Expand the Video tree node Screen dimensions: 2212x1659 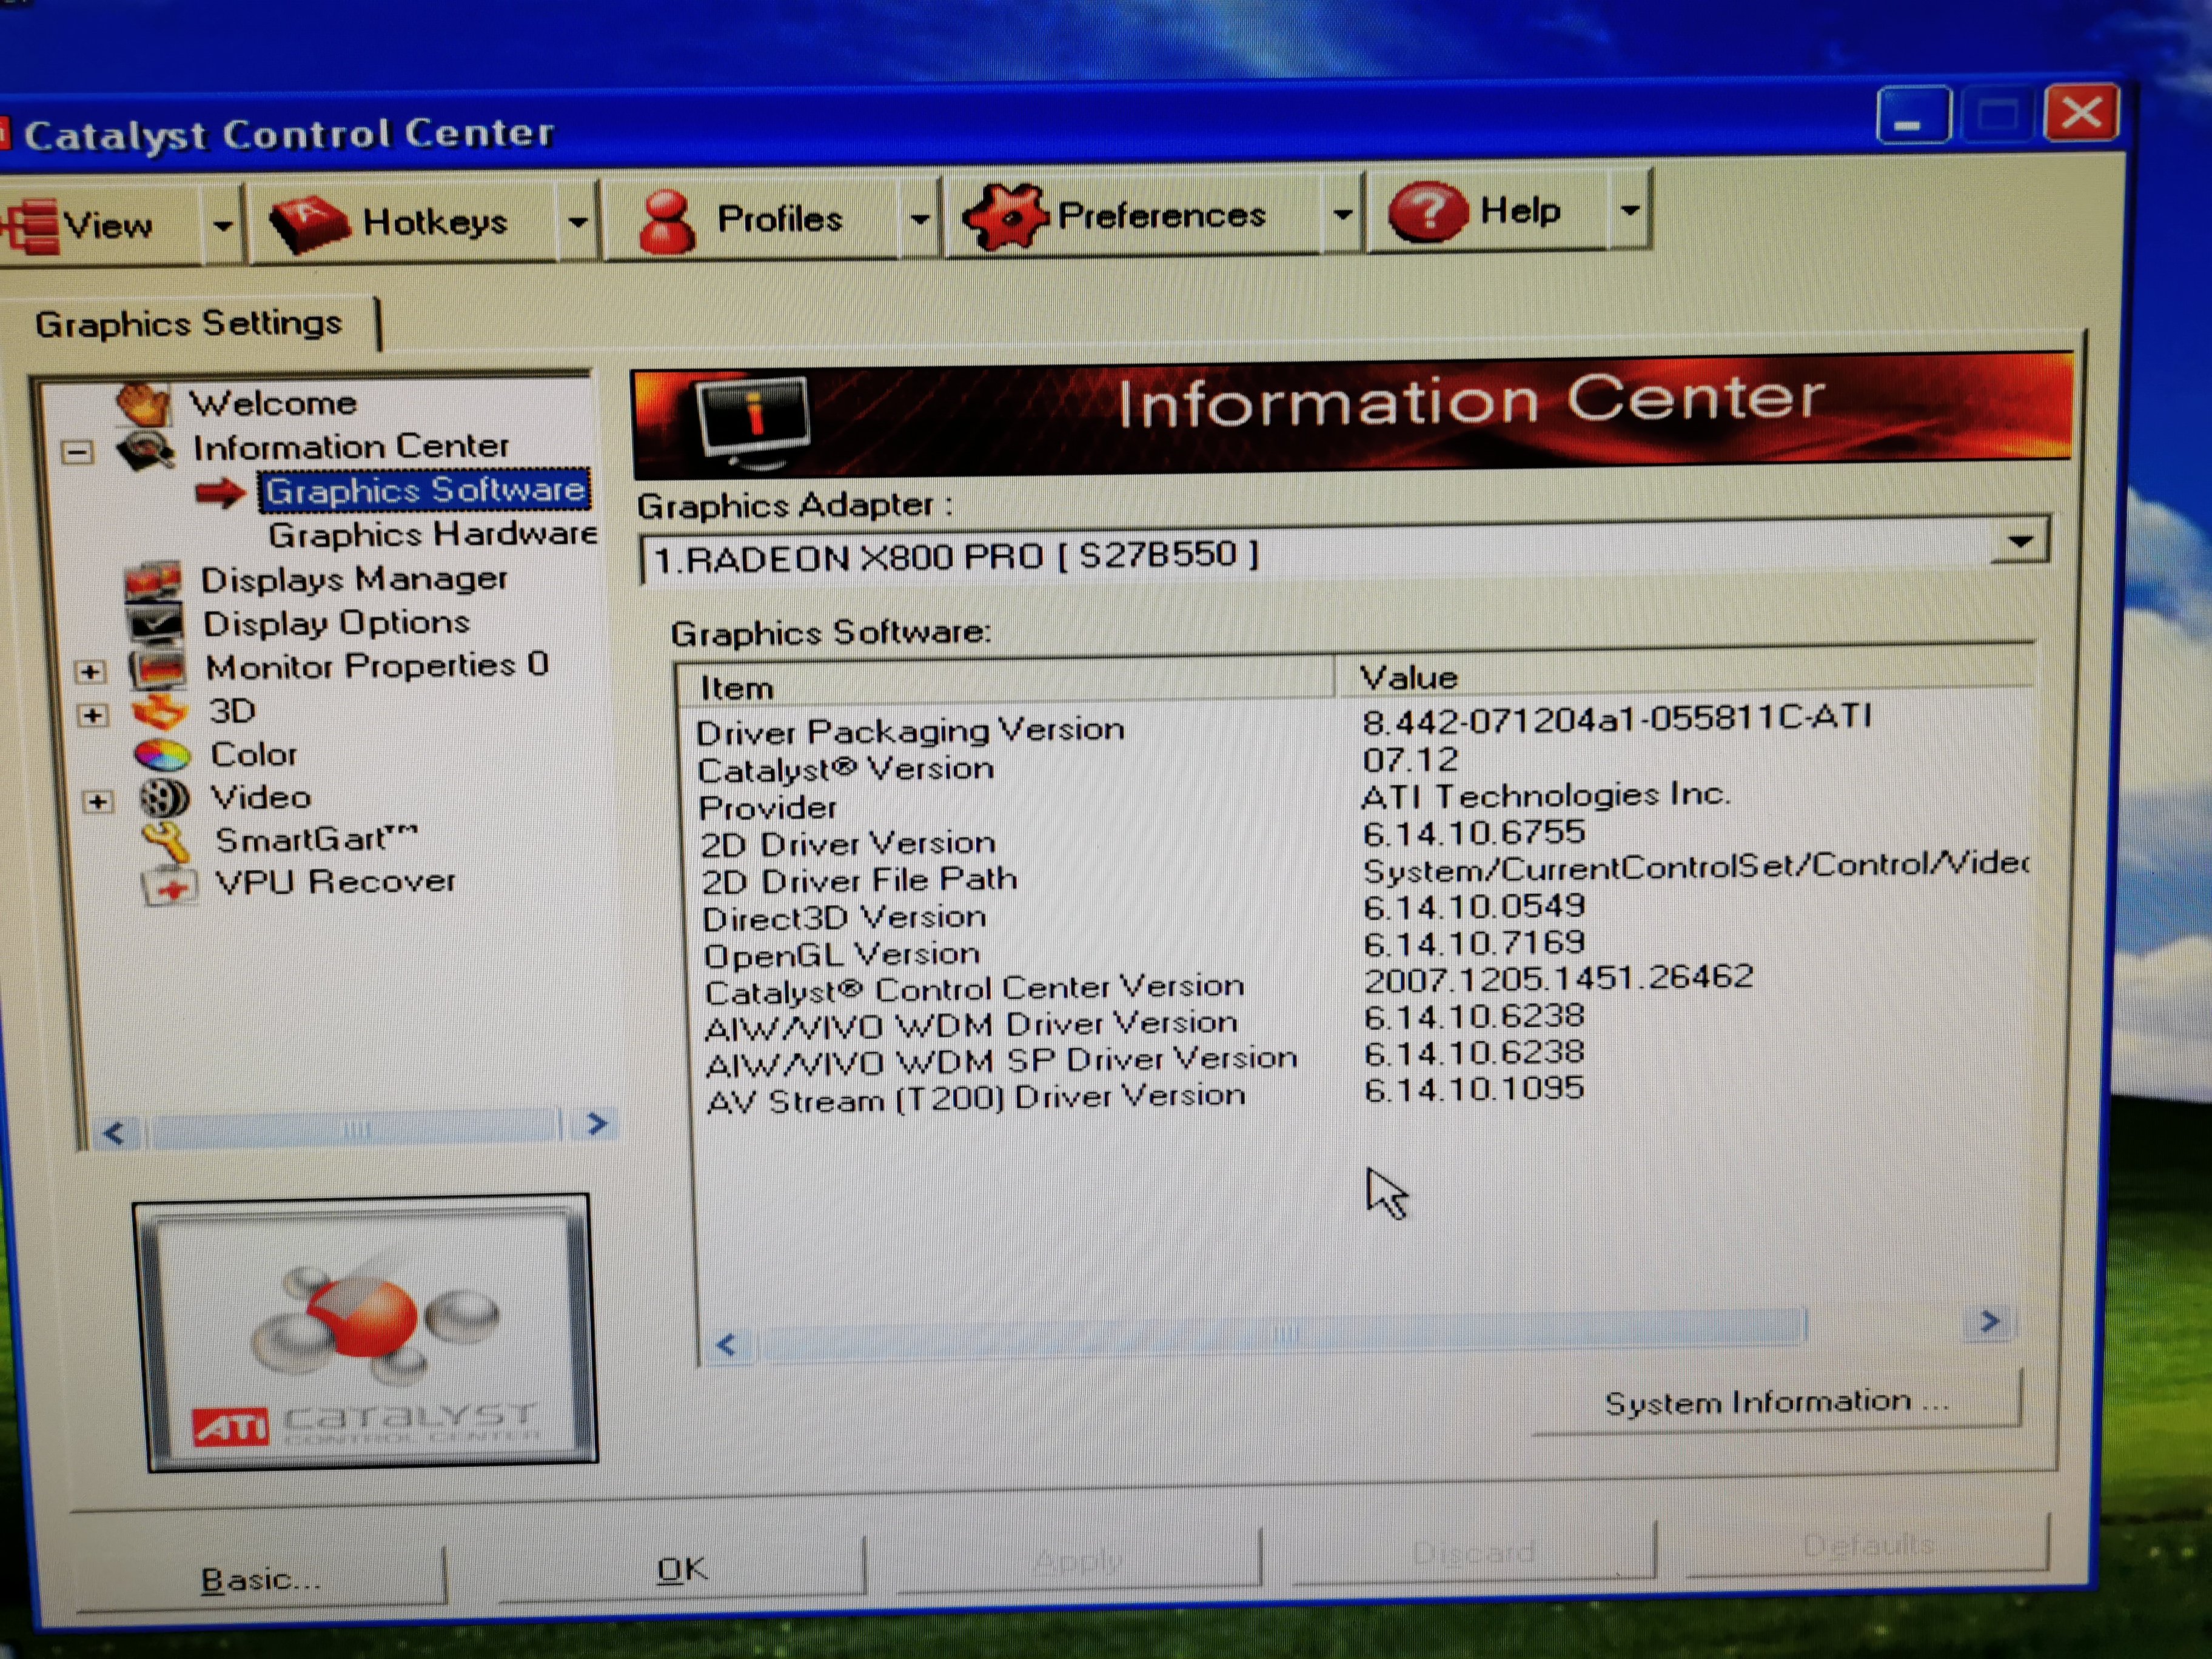(97, 801)
